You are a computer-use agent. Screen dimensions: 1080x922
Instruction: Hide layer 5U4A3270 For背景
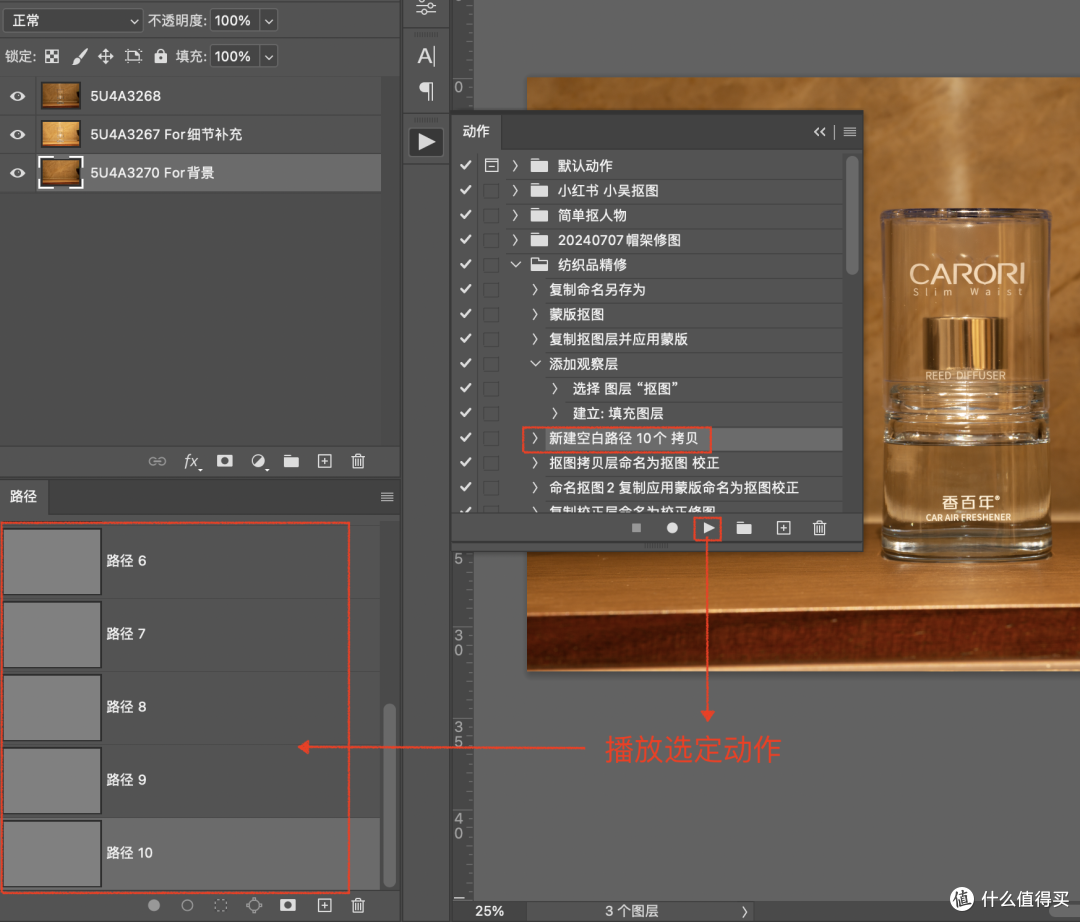click(x=18, y=173)
